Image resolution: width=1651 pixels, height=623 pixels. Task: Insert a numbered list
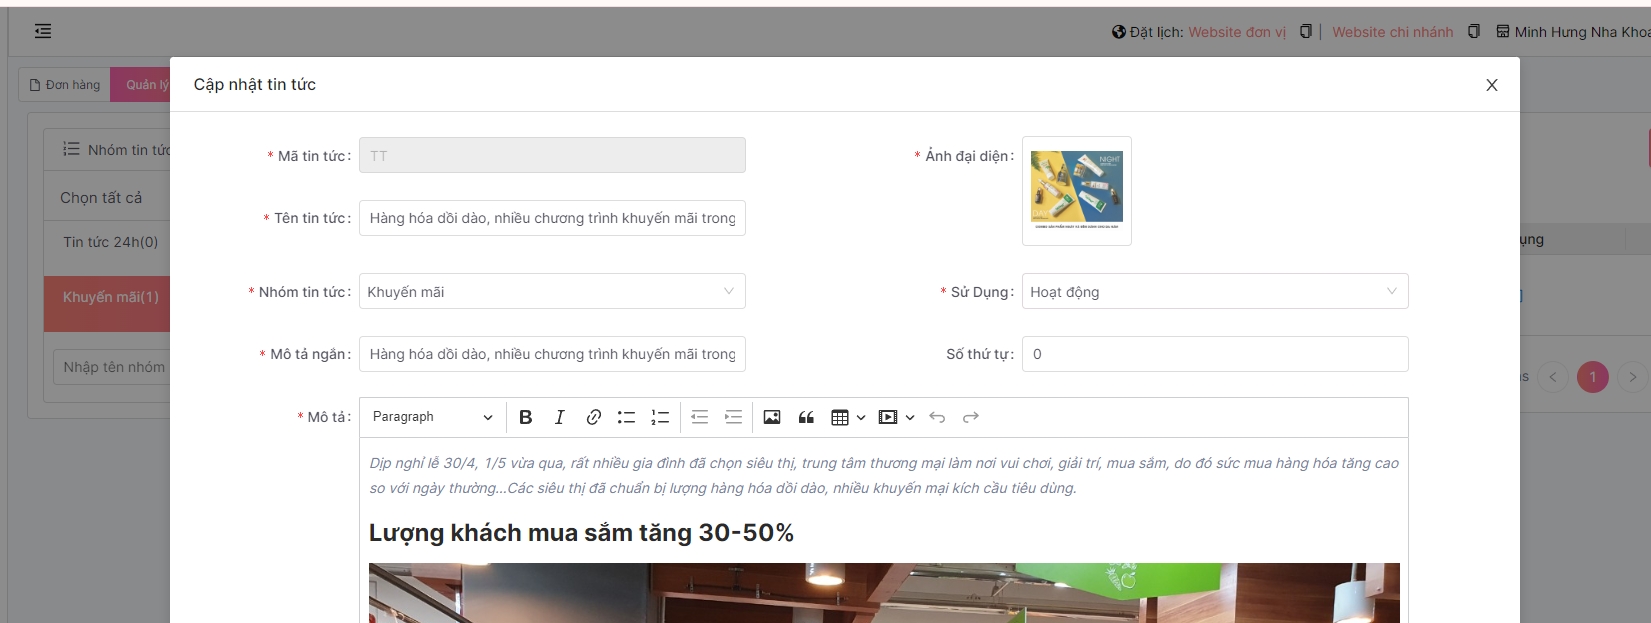point(660,417)
